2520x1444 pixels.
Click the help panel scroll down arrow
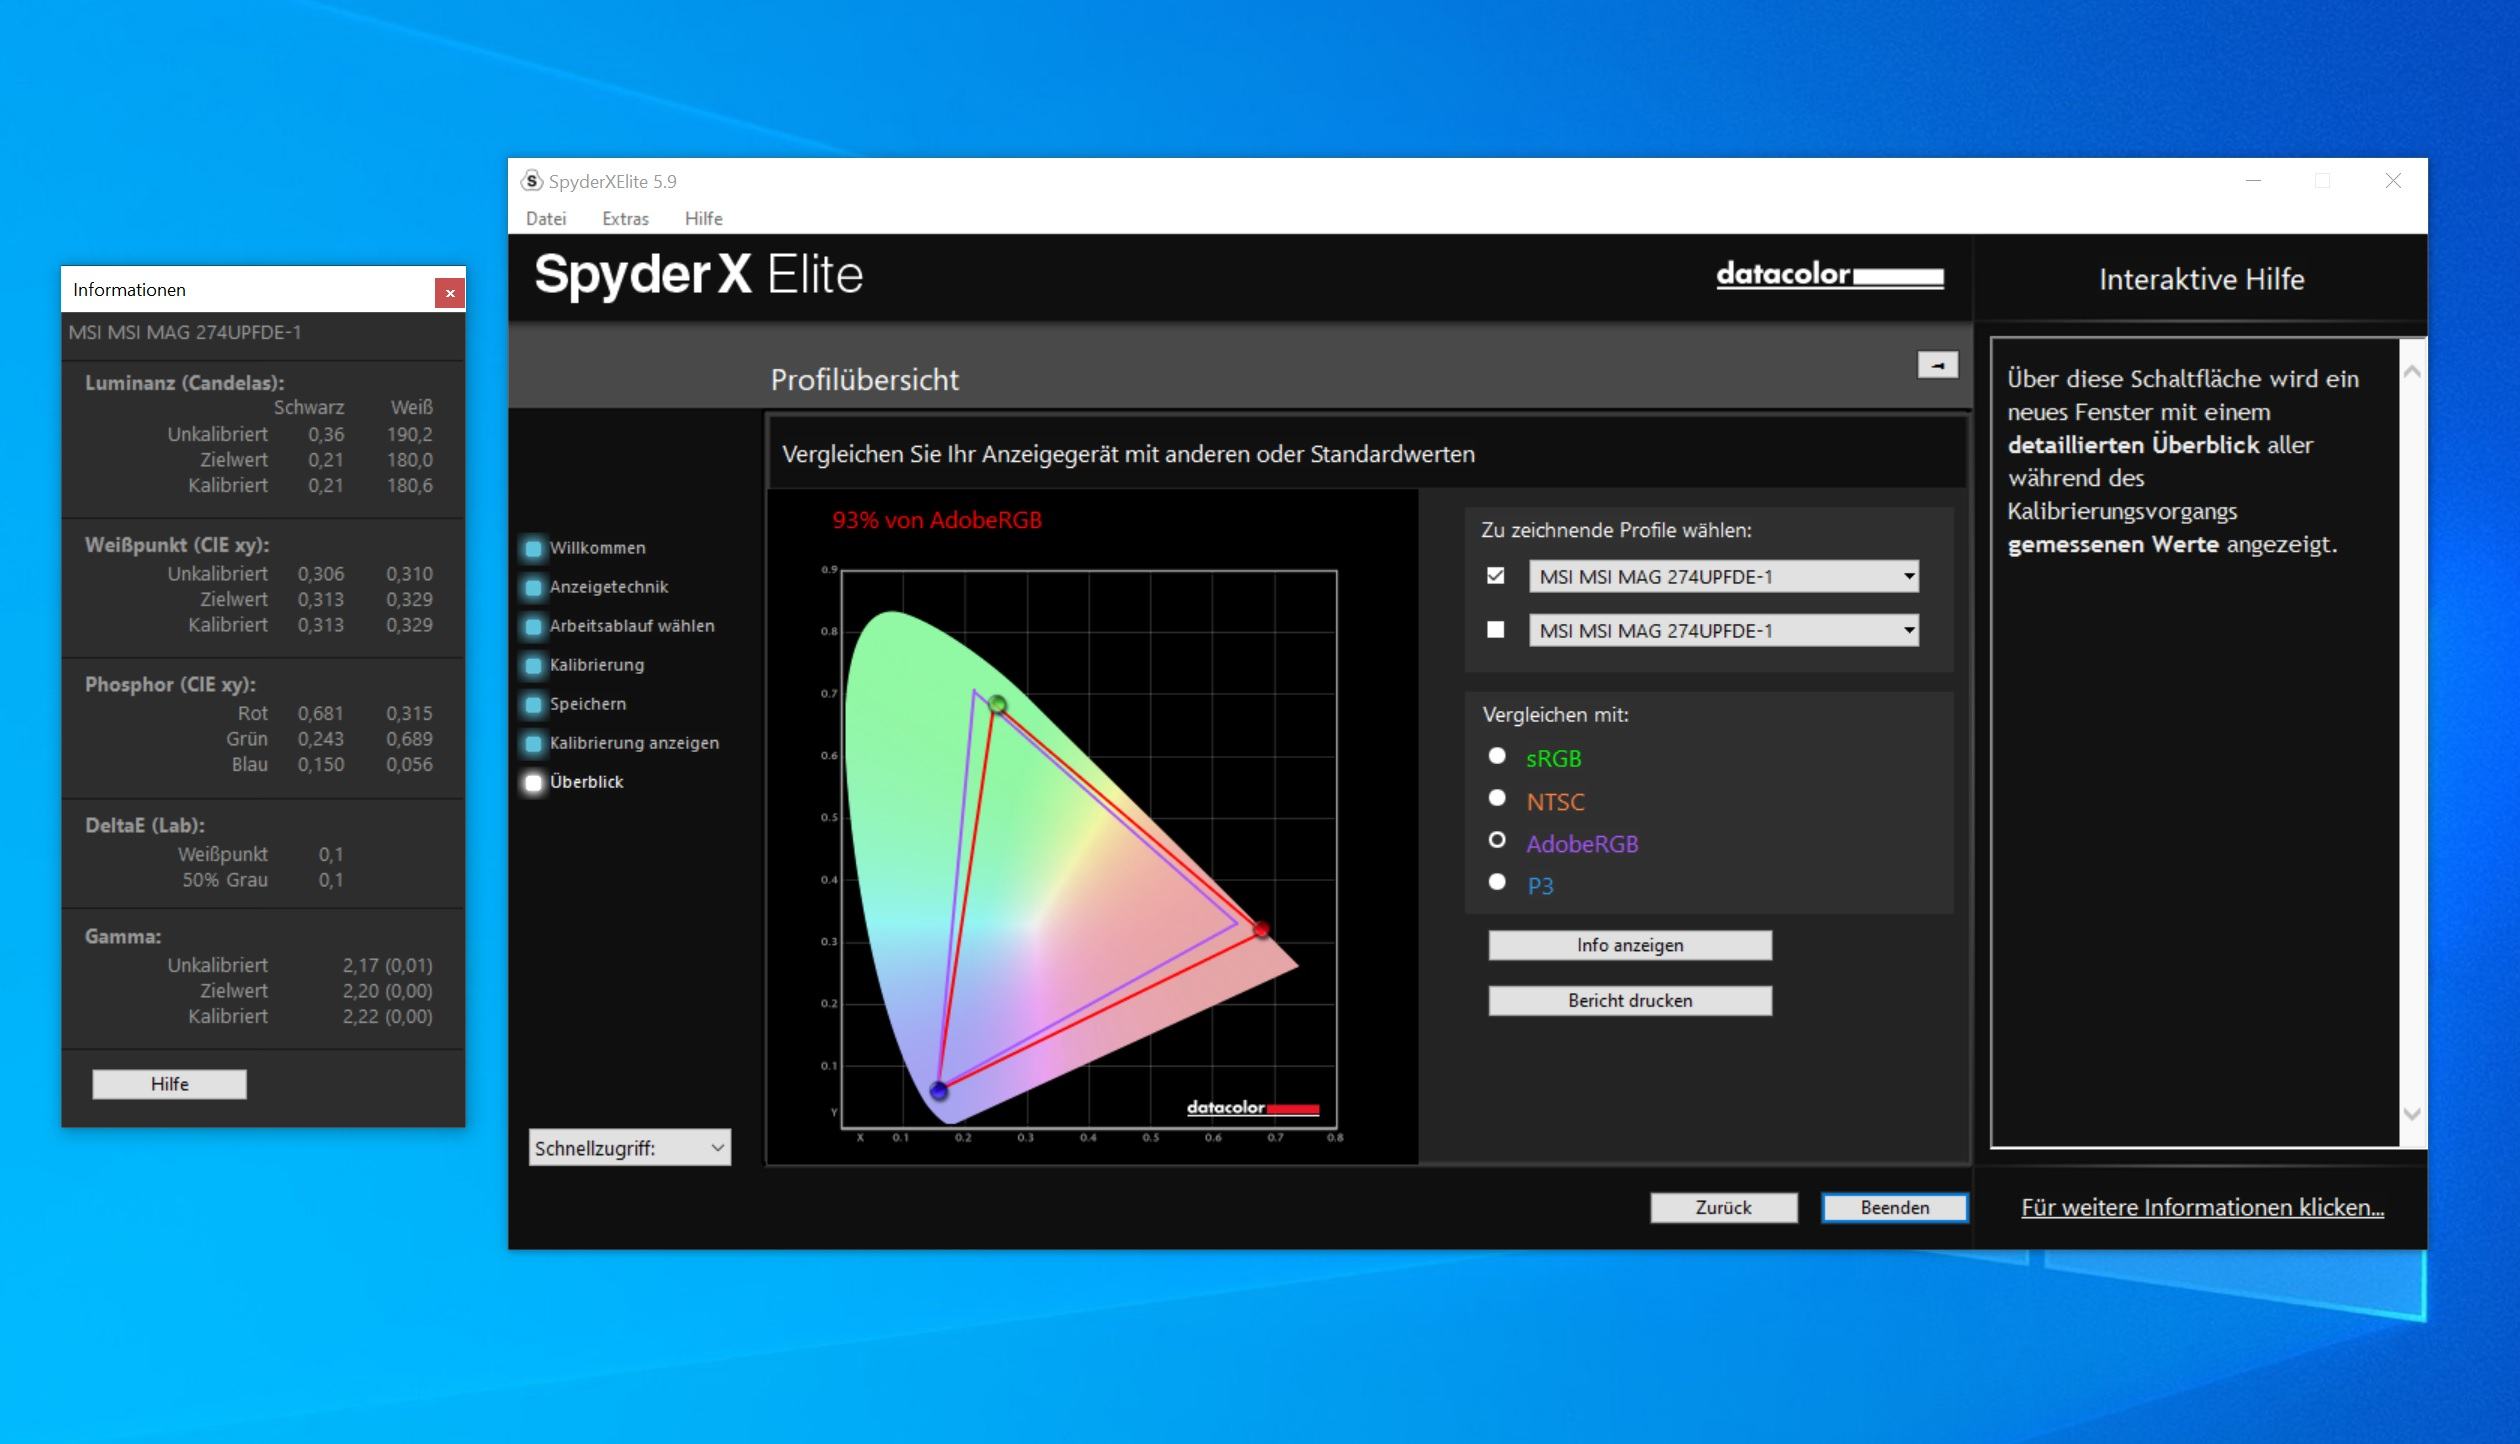click(2411, 1113)
